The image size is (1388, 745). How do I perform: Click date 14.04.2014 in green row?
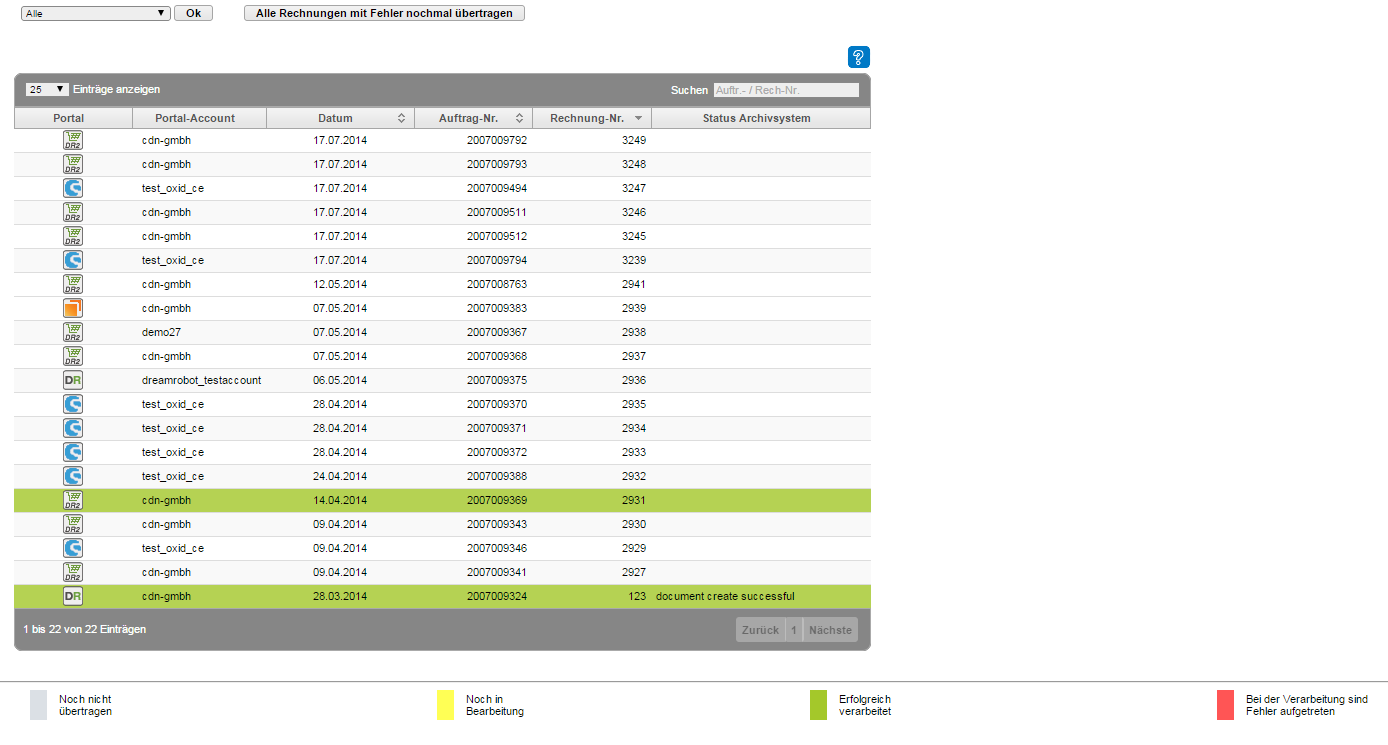click(x=340, y=500)
